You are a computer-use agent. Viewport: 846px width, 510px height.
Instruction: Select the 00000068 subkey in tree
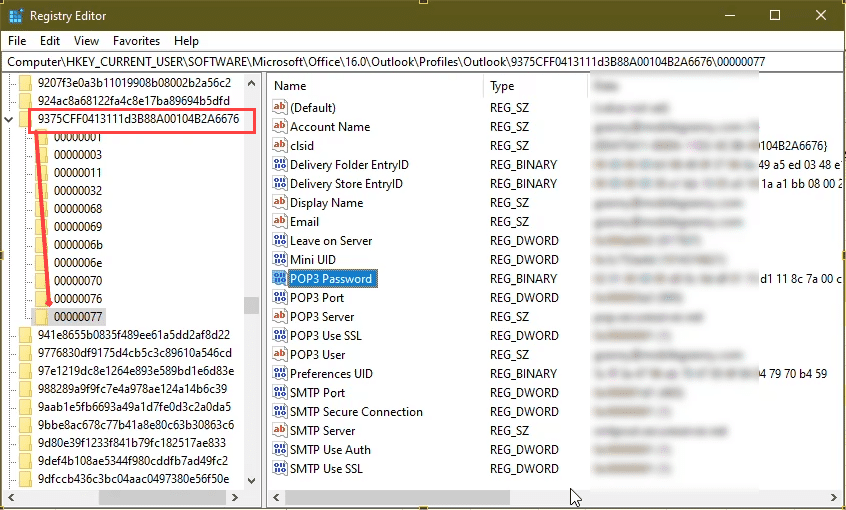pos(78,209)
